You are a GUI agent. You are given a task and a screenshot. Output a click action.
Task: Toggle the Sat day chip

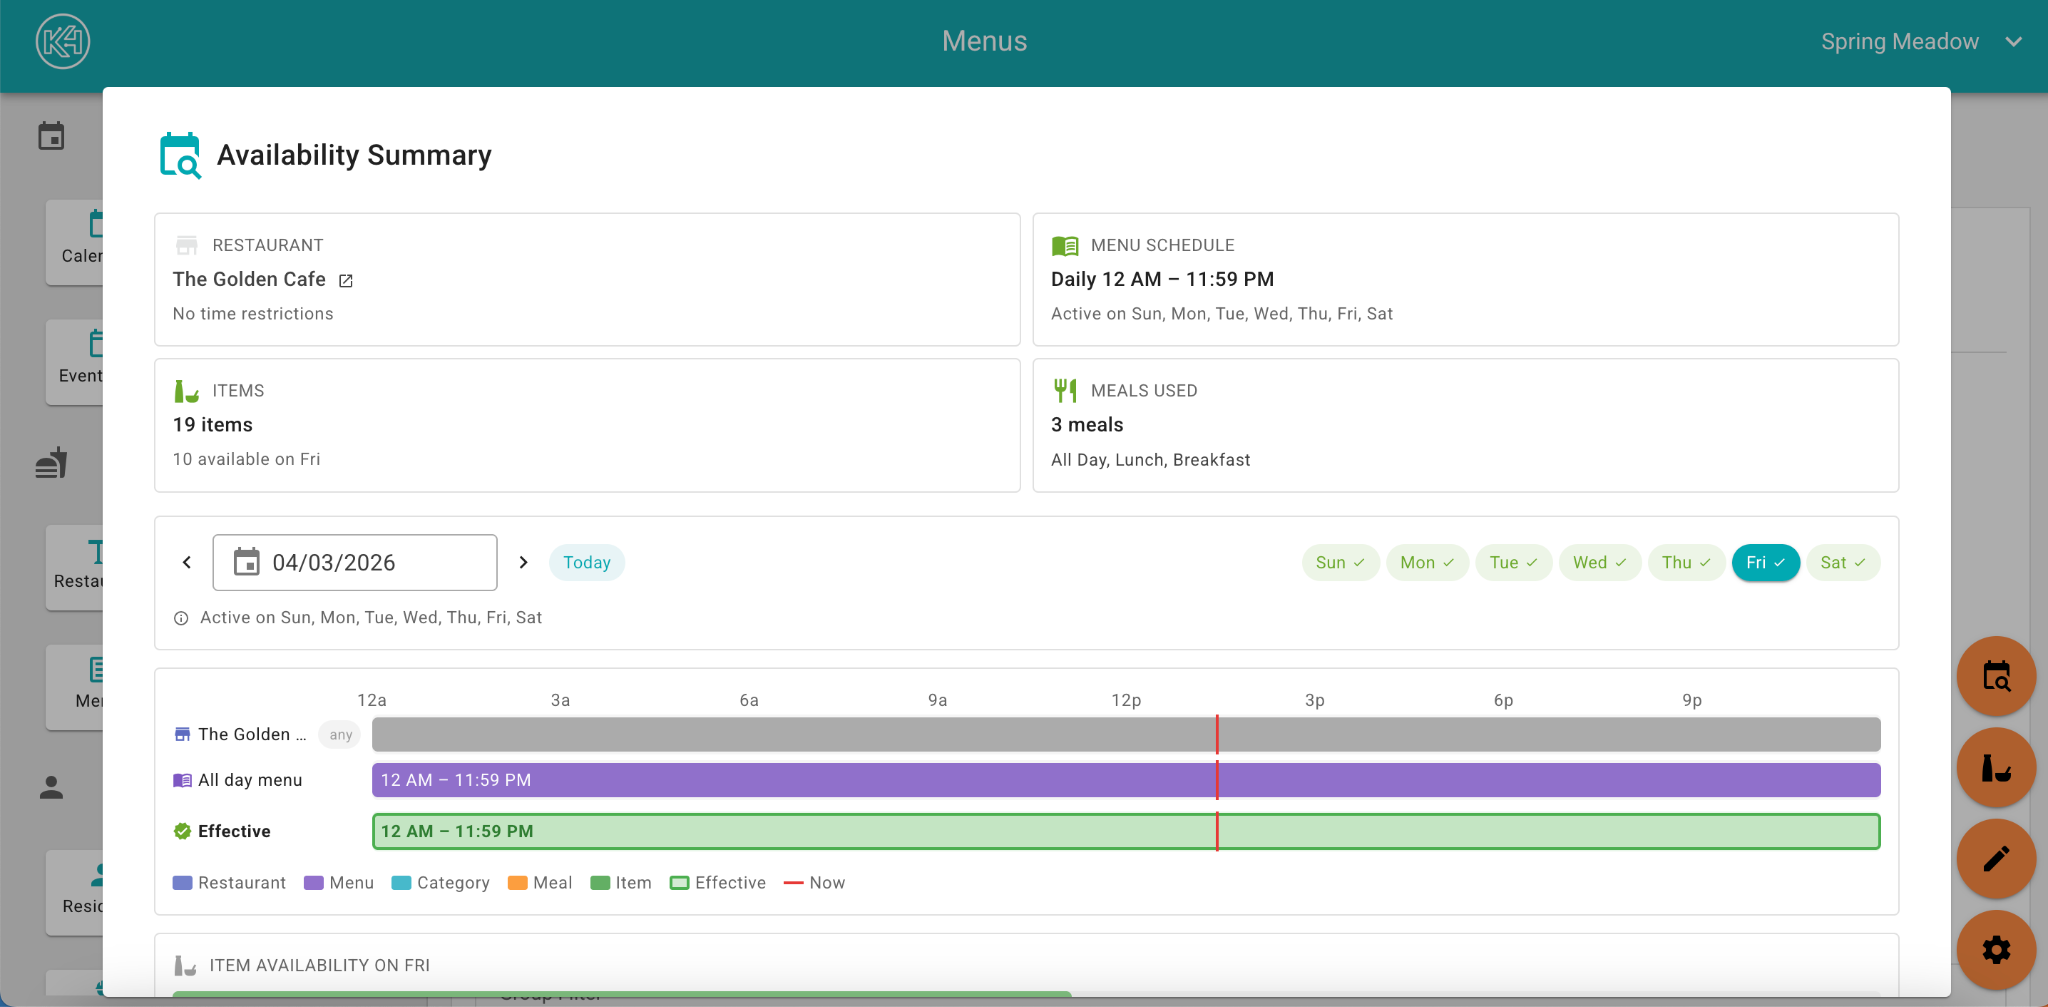[x=1842, y=563]
